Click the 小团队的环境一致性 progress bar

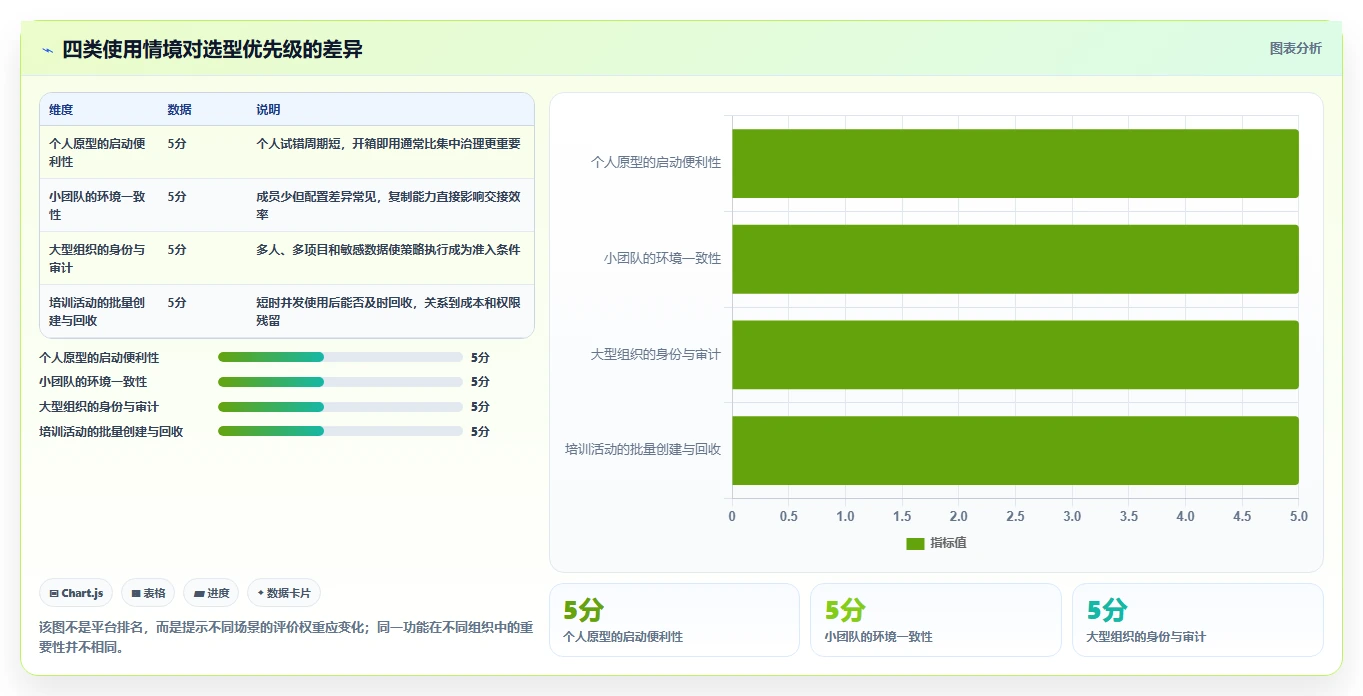(x=340, y=382)
